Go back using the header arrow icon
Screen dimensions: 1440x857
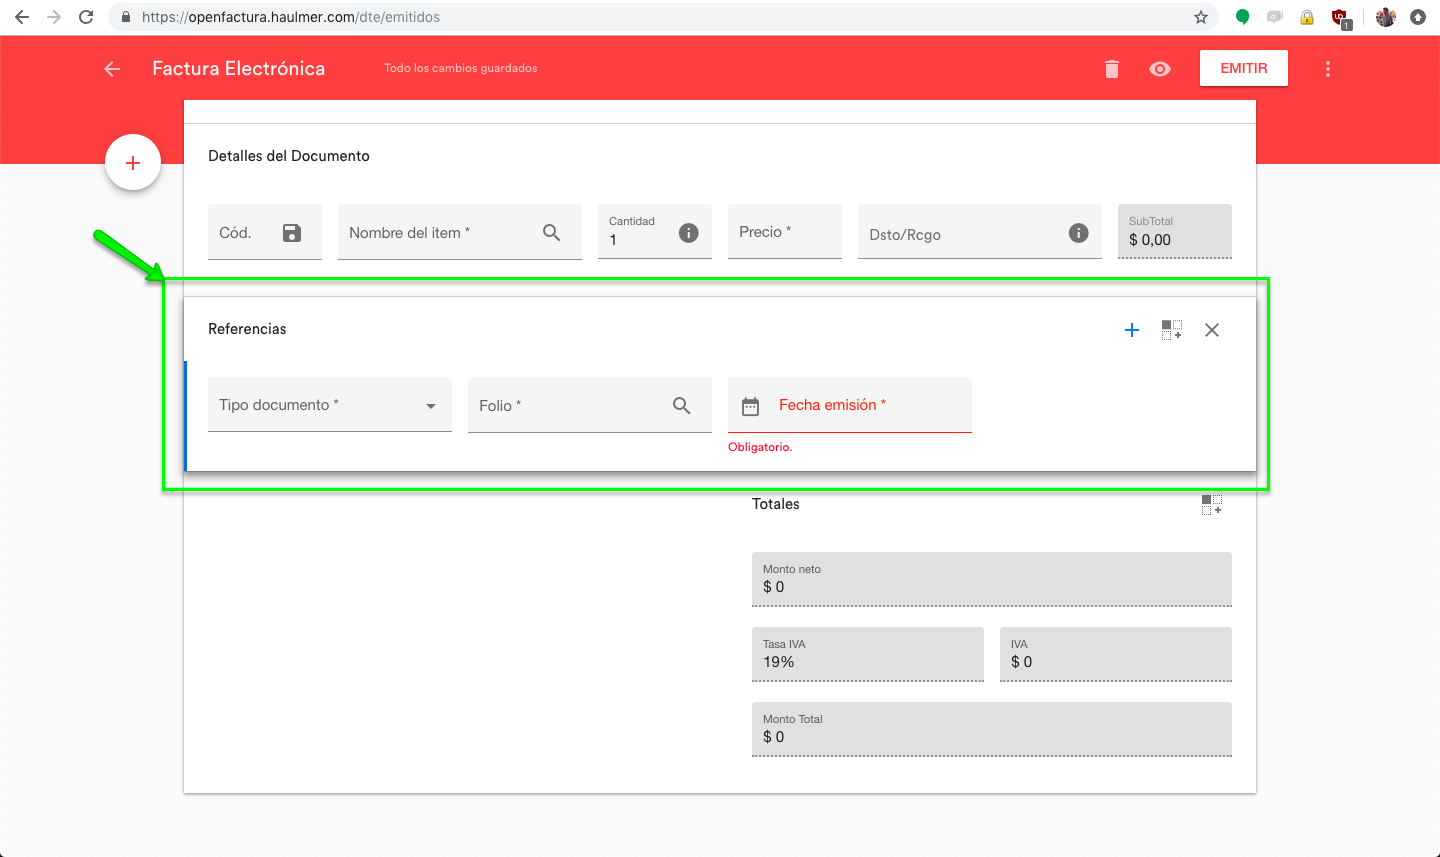[112, 69]
